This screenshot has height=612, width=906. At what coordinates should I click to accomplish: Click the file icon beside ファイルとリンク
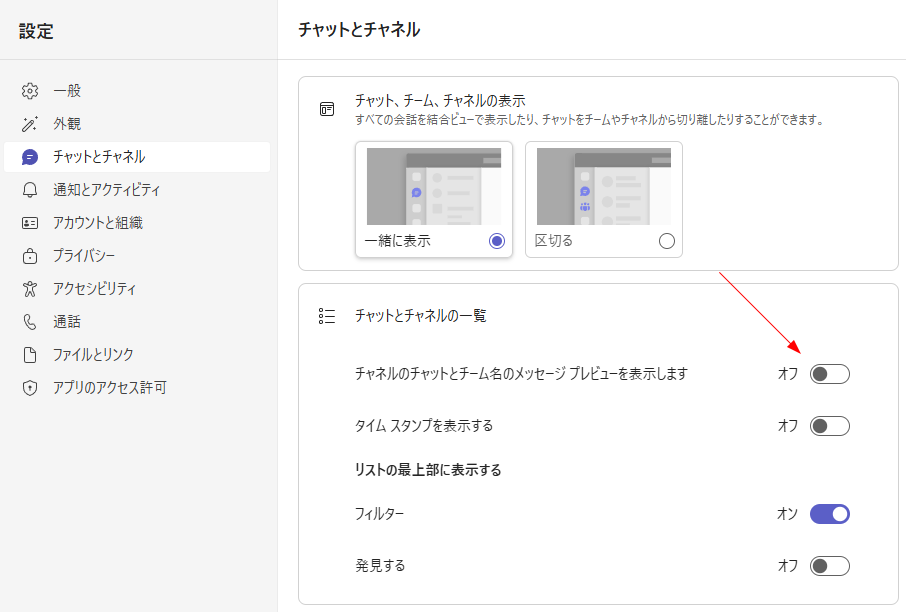[30, 354]
